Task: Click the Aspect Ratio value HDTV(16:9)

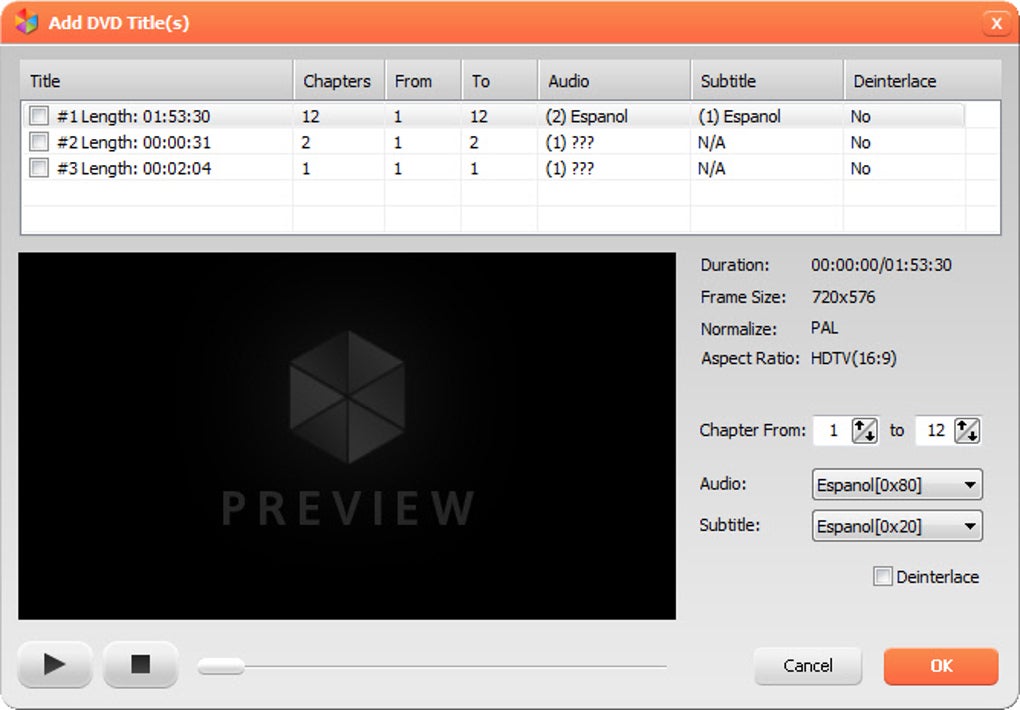Action: tap(853, 359)
